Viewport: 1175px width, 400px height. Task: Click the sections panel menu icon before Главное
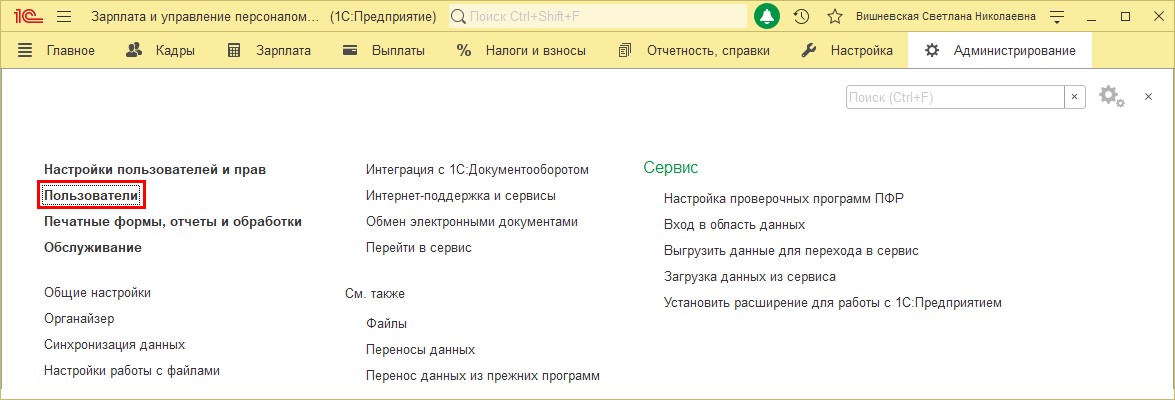click(x=25, y=51)
